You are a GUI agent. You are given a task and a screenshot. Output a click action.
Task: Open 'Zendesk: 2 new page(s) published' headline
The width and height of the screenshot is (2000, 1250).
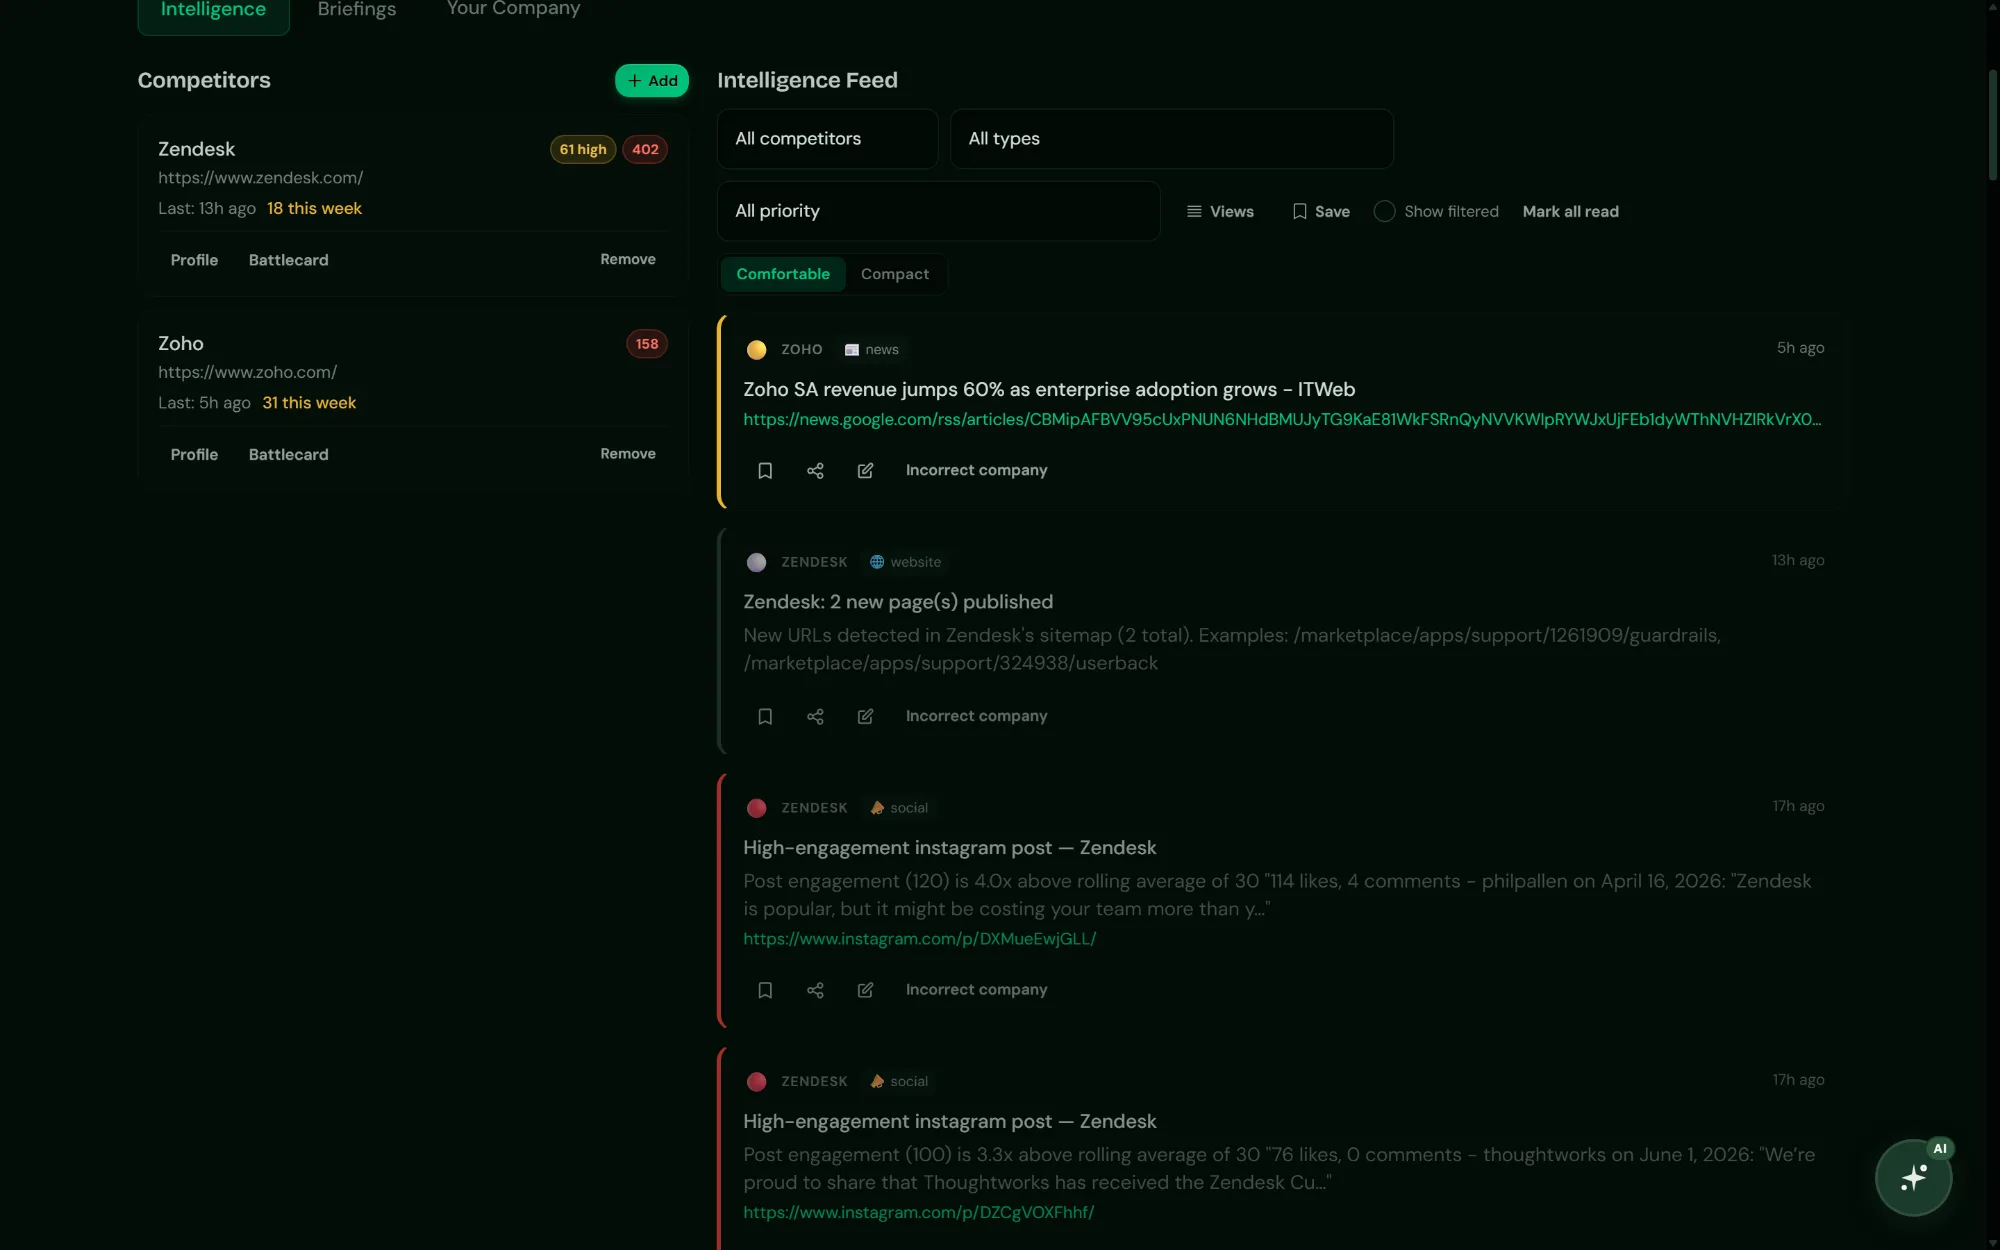[x=898, y=602]
